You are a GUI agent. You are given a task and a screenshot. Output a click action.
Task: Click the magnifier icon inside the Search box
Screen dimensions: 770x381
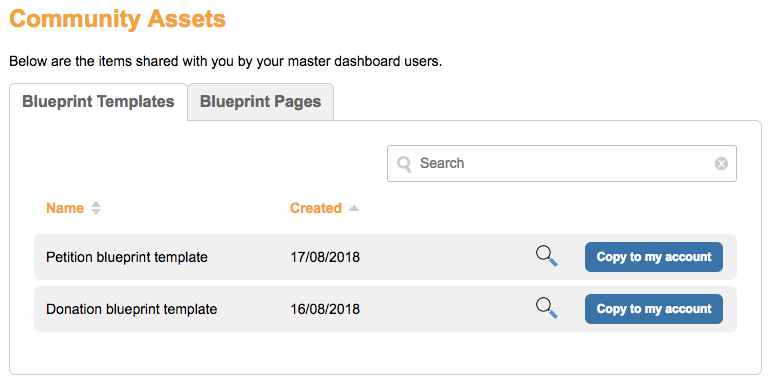pyautogui.click(x=404, y=164)
